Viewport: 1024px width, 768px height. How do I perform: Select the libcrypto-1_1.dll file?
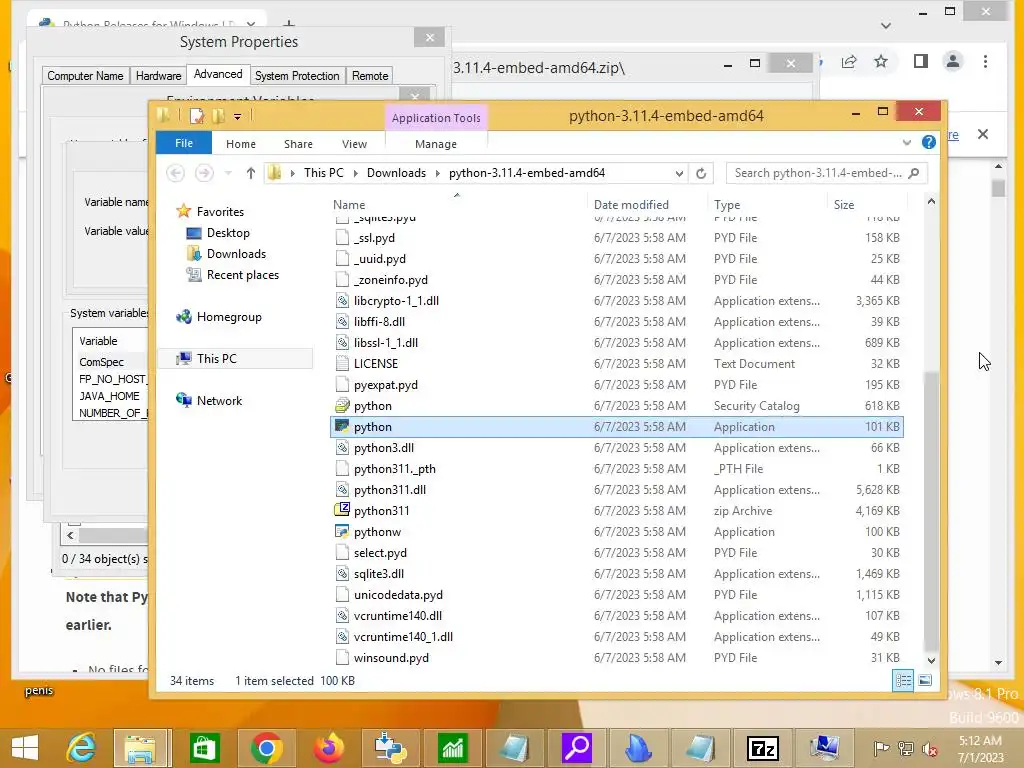[396, 300]
